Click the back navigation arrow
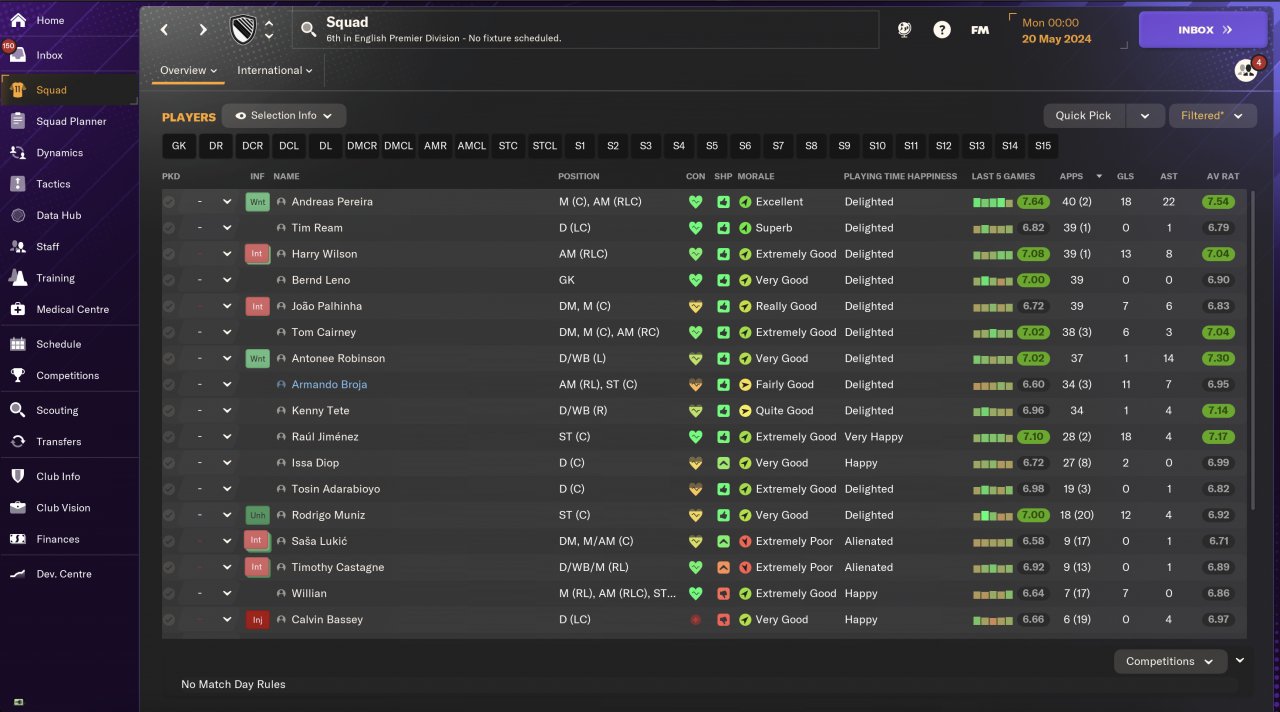The width and height of the screenshot is (1280, 712). (x=165, y=30)
